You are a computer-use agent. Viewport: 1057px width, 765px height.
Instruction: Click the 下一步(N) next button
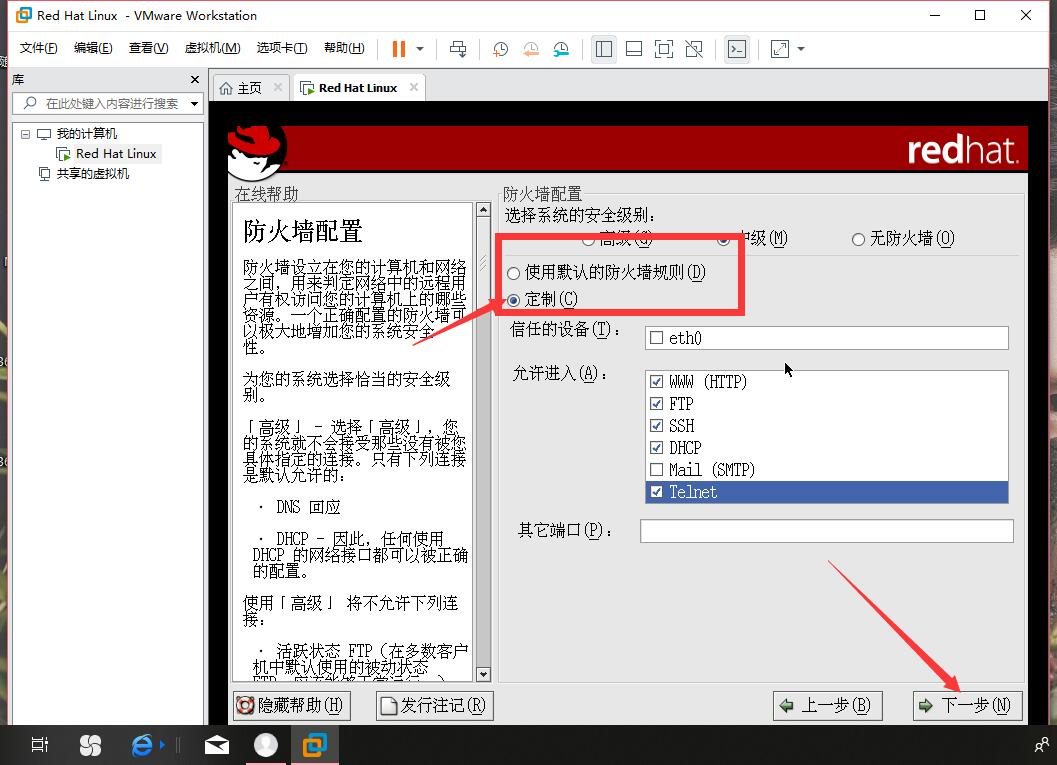tap(967, 706)
